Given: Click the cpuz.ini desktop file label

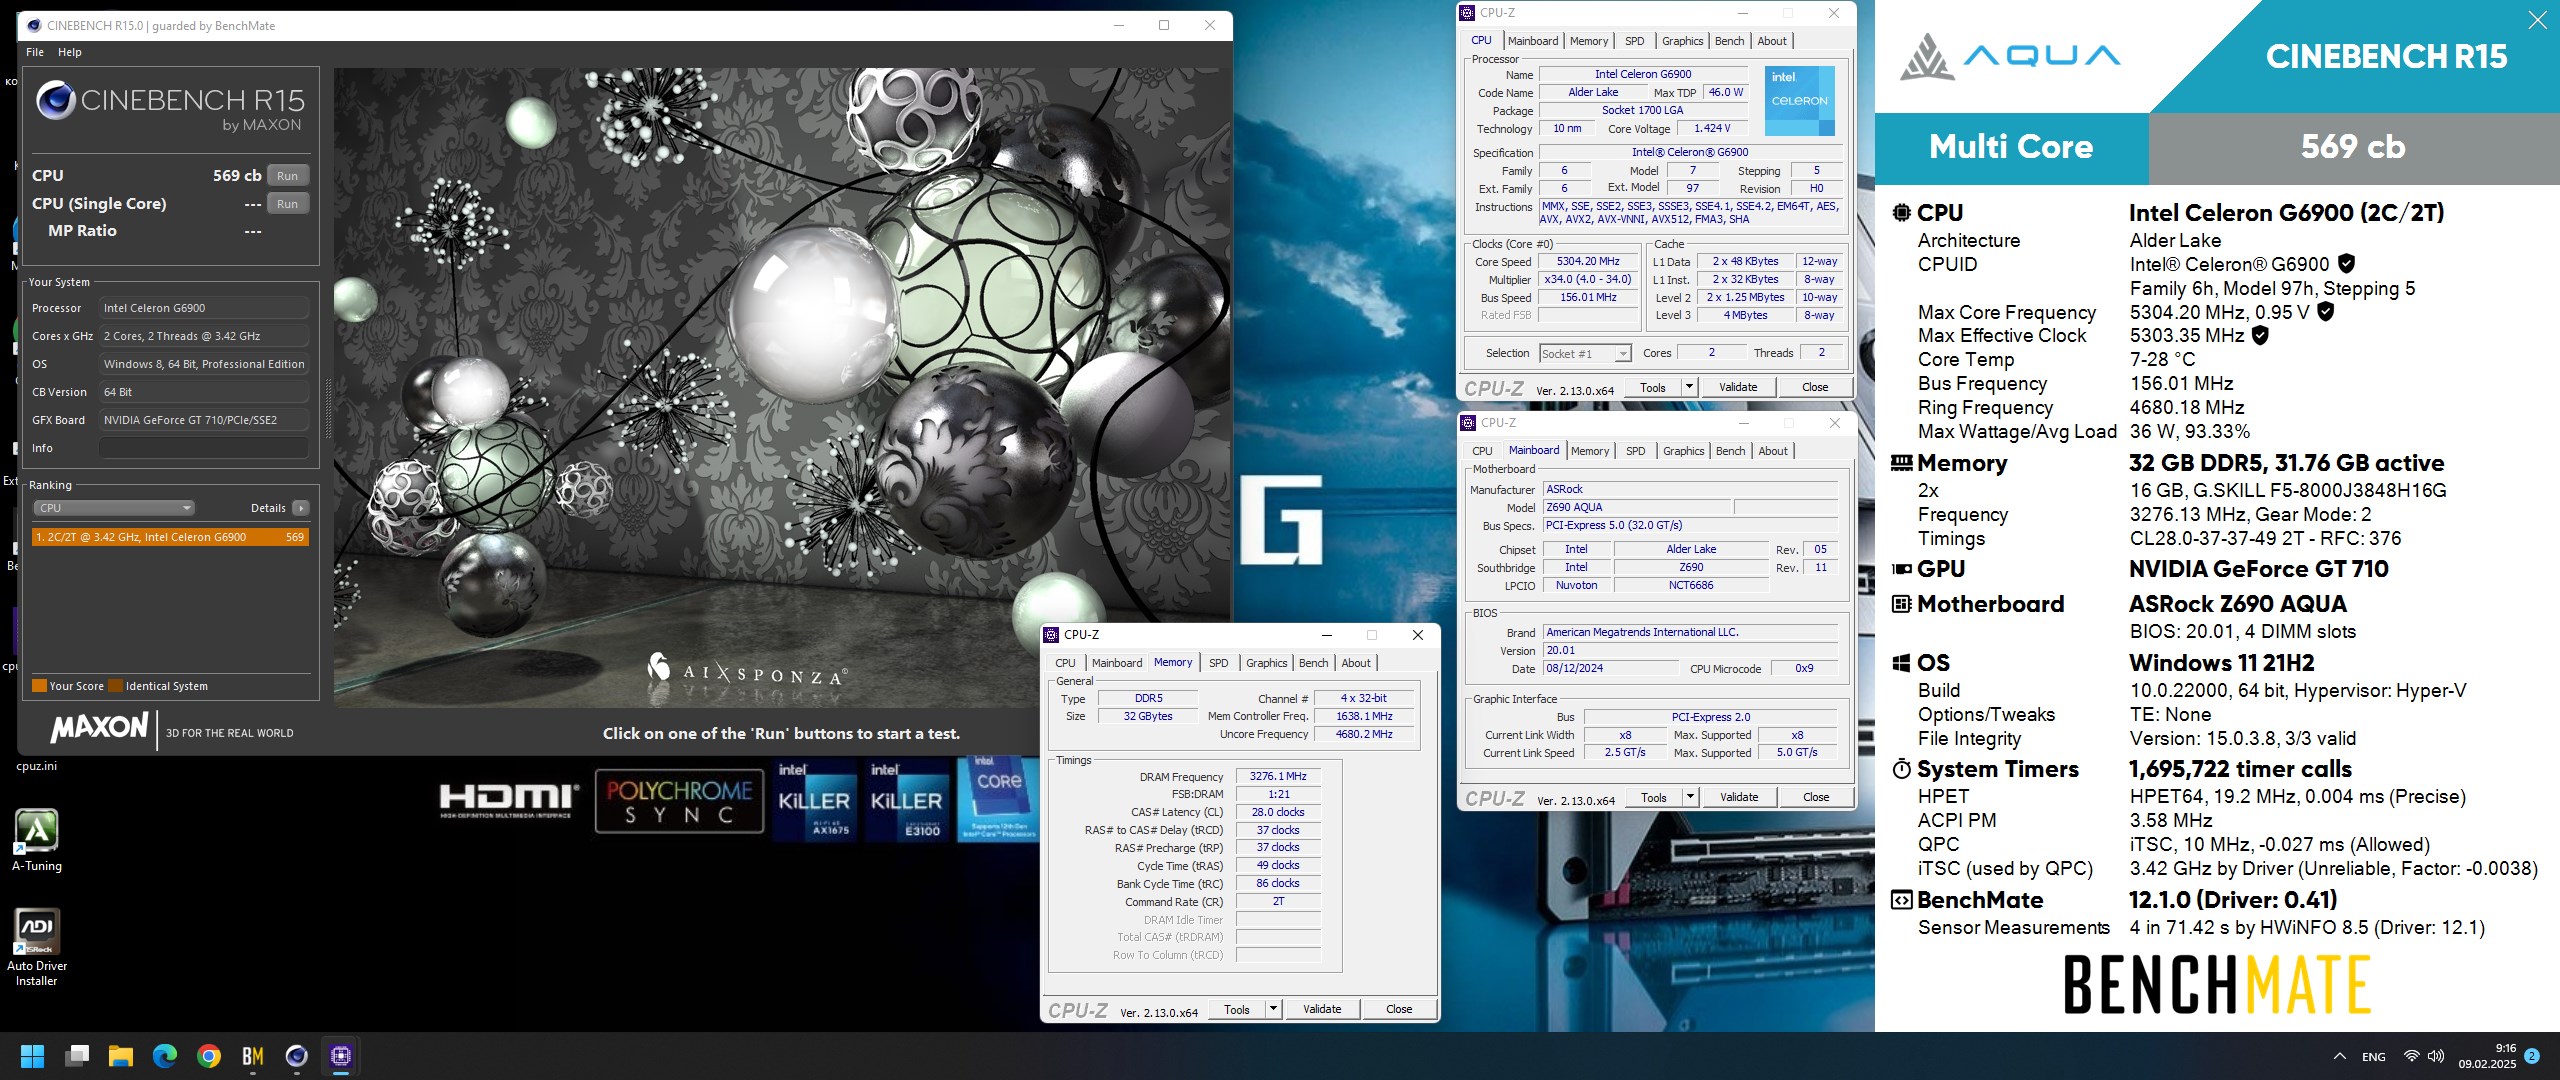Looking at the screenshot, I should (x=37, y=766).
